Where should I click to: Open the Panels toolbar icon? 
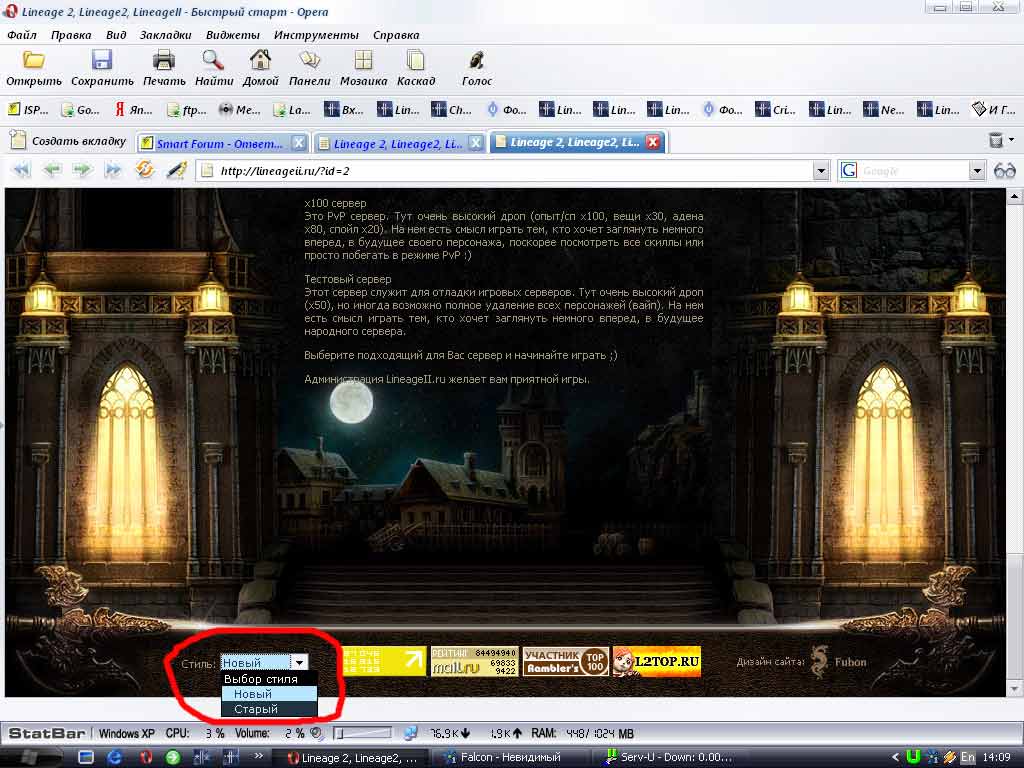click(310, 61)
